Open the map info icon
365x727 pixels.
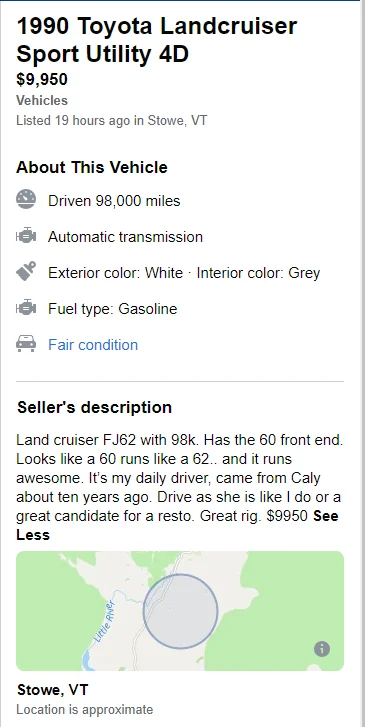pyautogui.click(x=322, y=649)
